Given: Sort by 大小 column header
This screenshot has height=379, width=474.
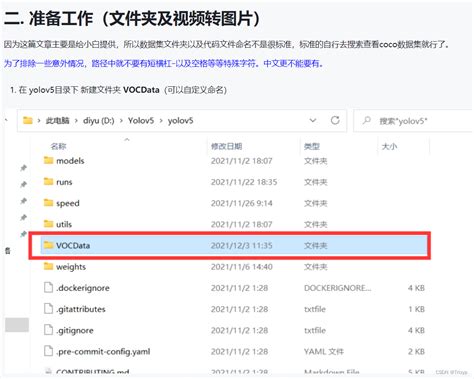Looking at the screenshot, I should [x=389, y=146].
